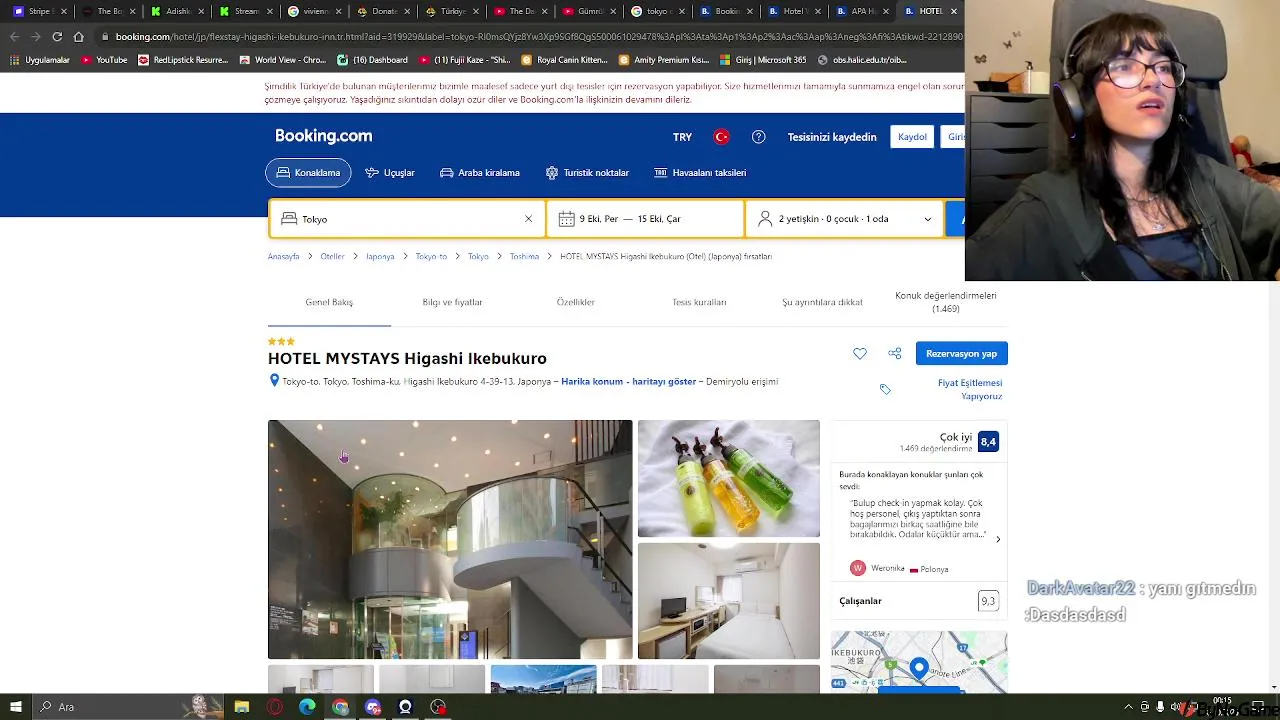
Task: Open the help question mark icon
Action: tap(759, 137)
